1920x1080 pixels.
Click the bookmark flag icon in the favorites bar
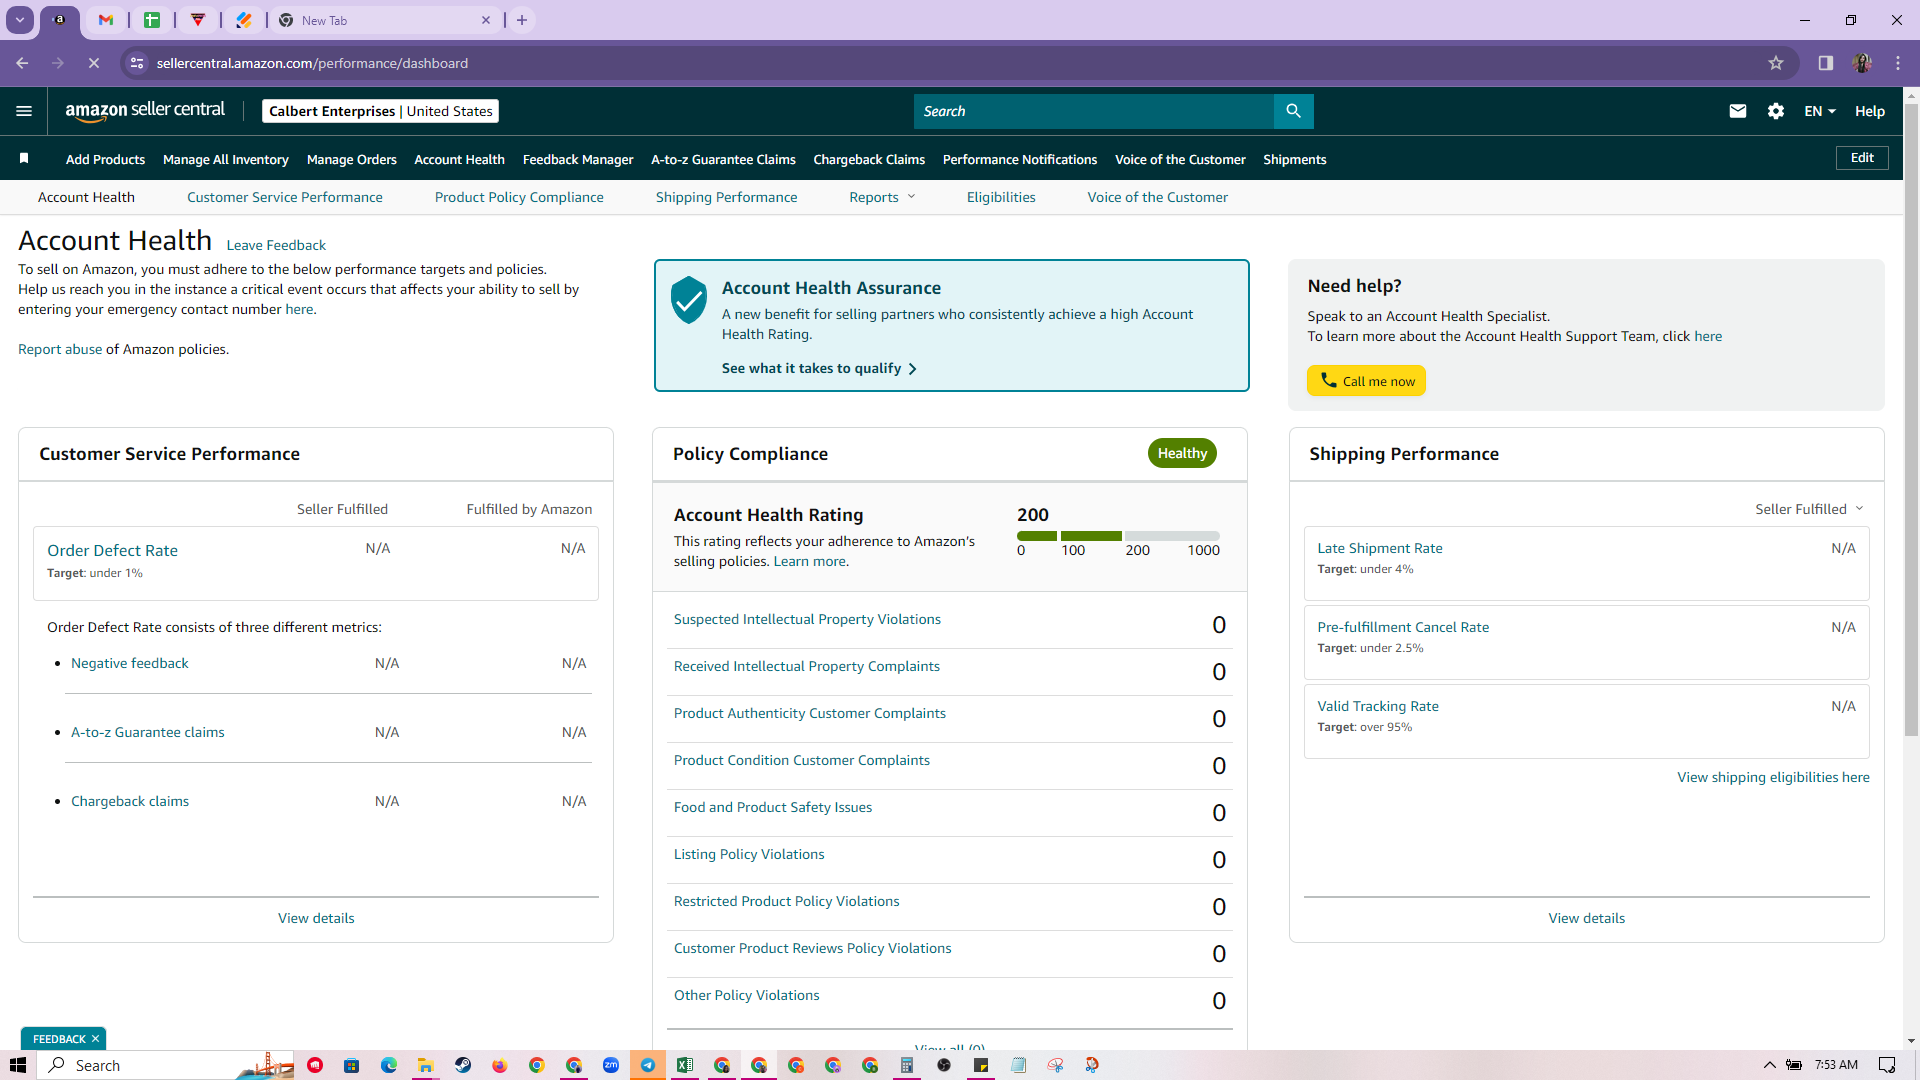24,158
